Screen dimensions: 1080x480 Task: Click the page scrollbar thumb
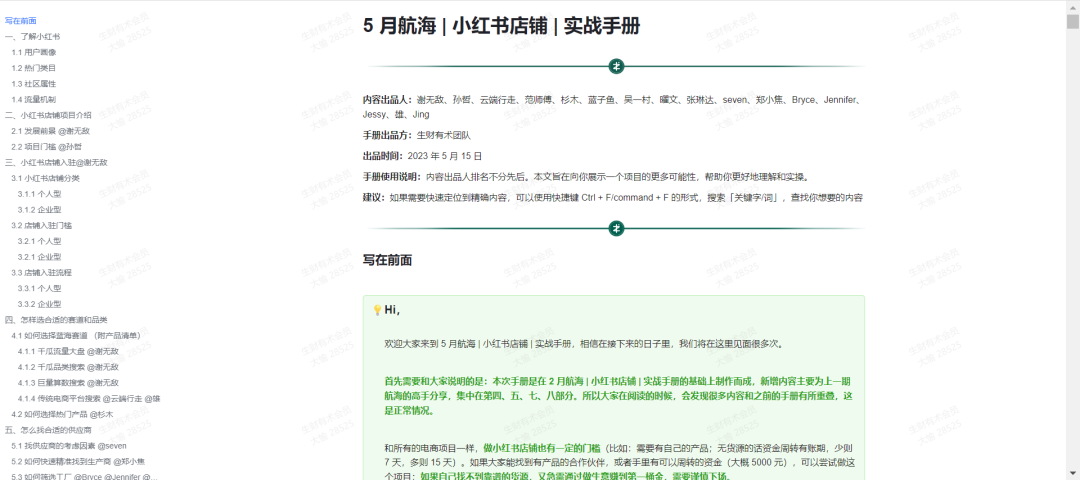click(x=1072, y=23)
